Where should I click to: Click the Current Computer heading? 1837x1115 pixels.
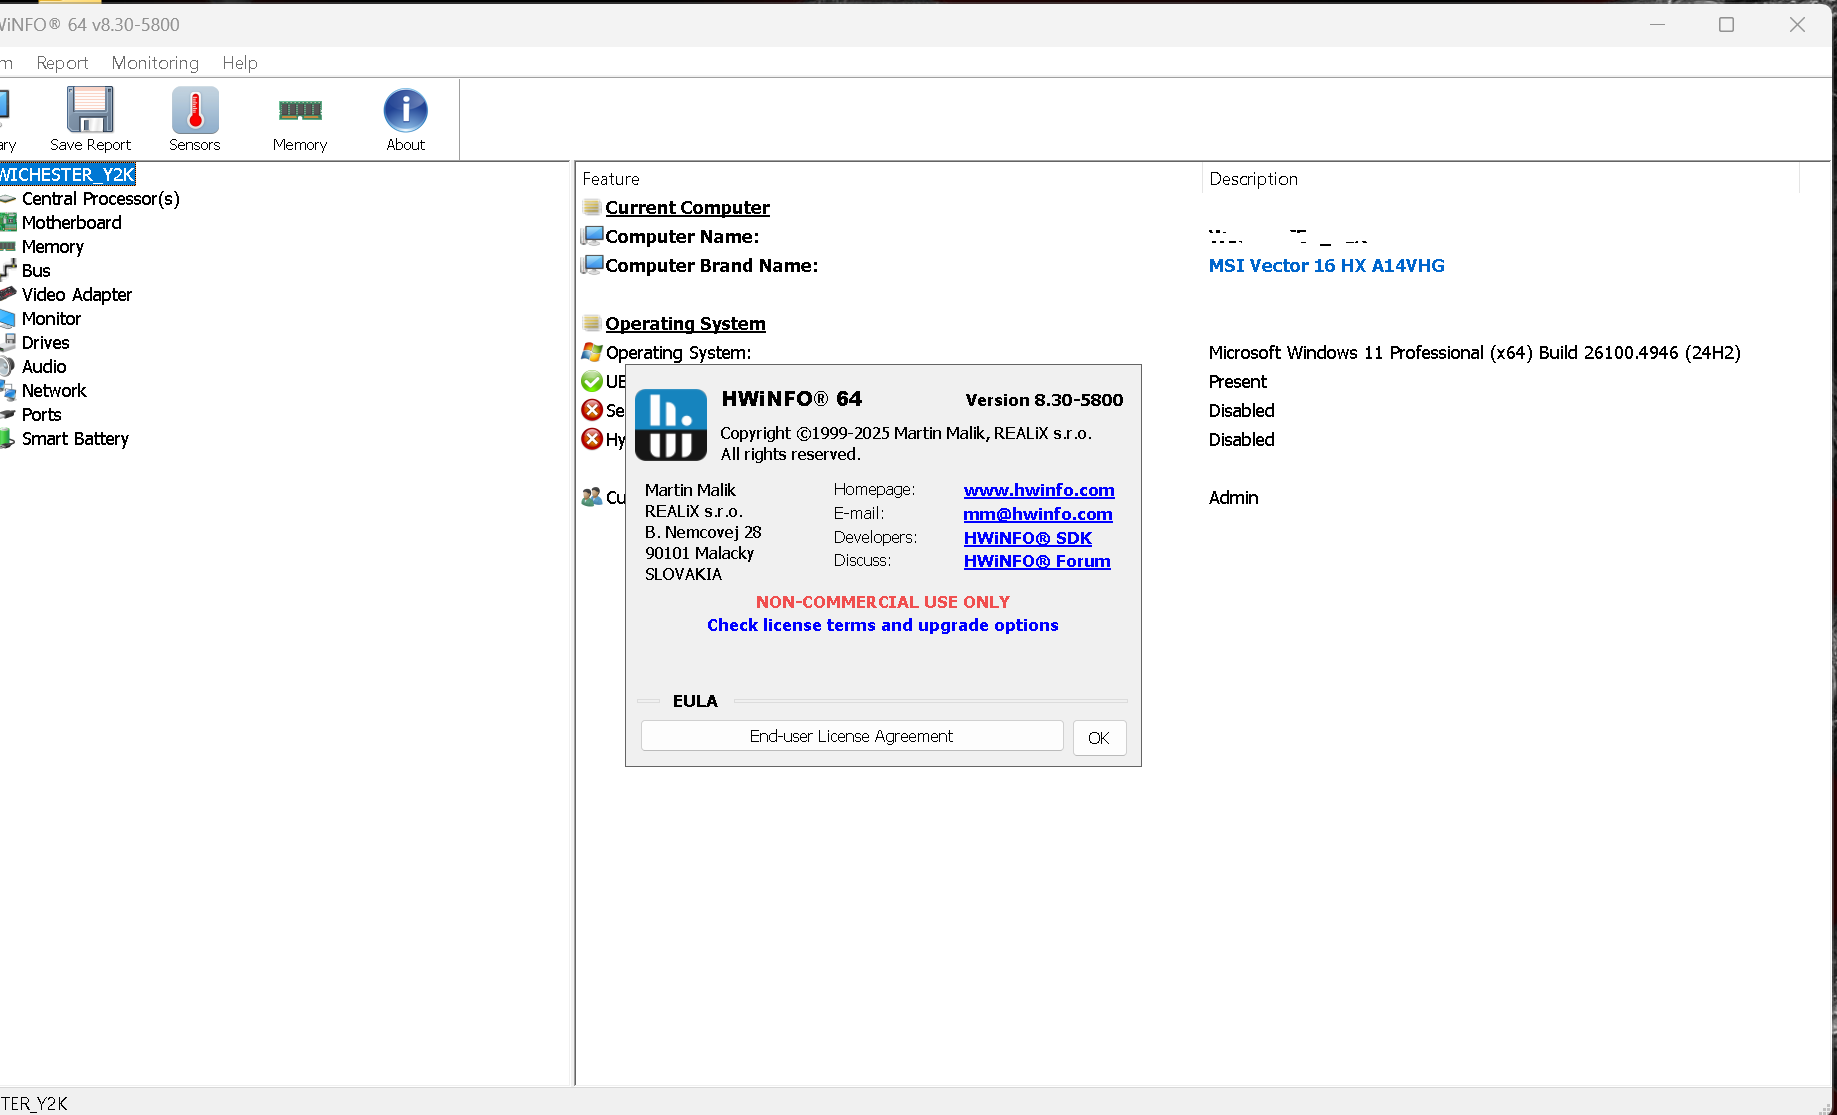pyautogui.click(x=687, y=208)
